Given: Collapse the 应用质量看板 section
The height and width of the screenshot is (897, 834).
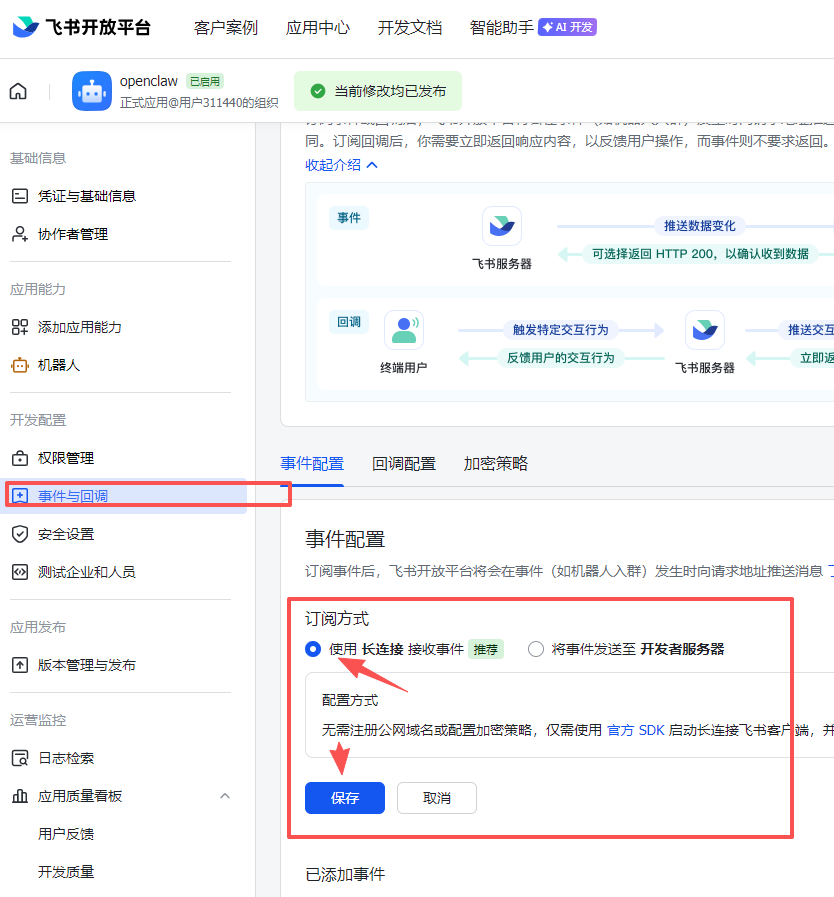Looking at the screenshot, I should [225, 796].
